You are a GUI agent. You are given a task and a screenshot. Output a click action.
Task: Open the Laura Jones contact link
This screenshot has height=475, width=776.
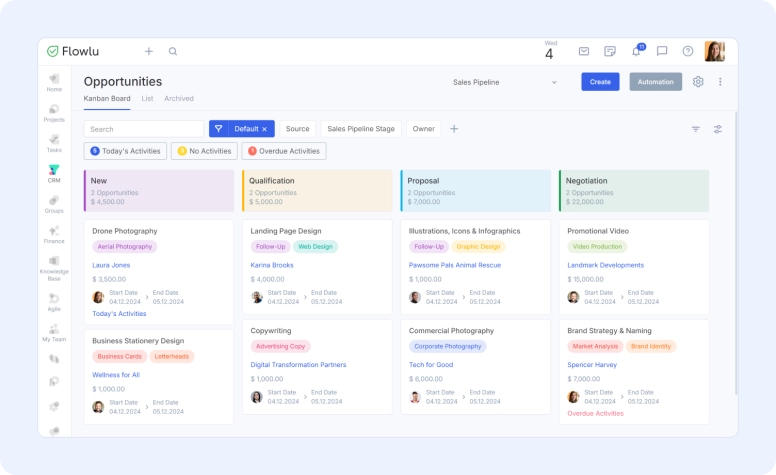(x=111, y=265)
